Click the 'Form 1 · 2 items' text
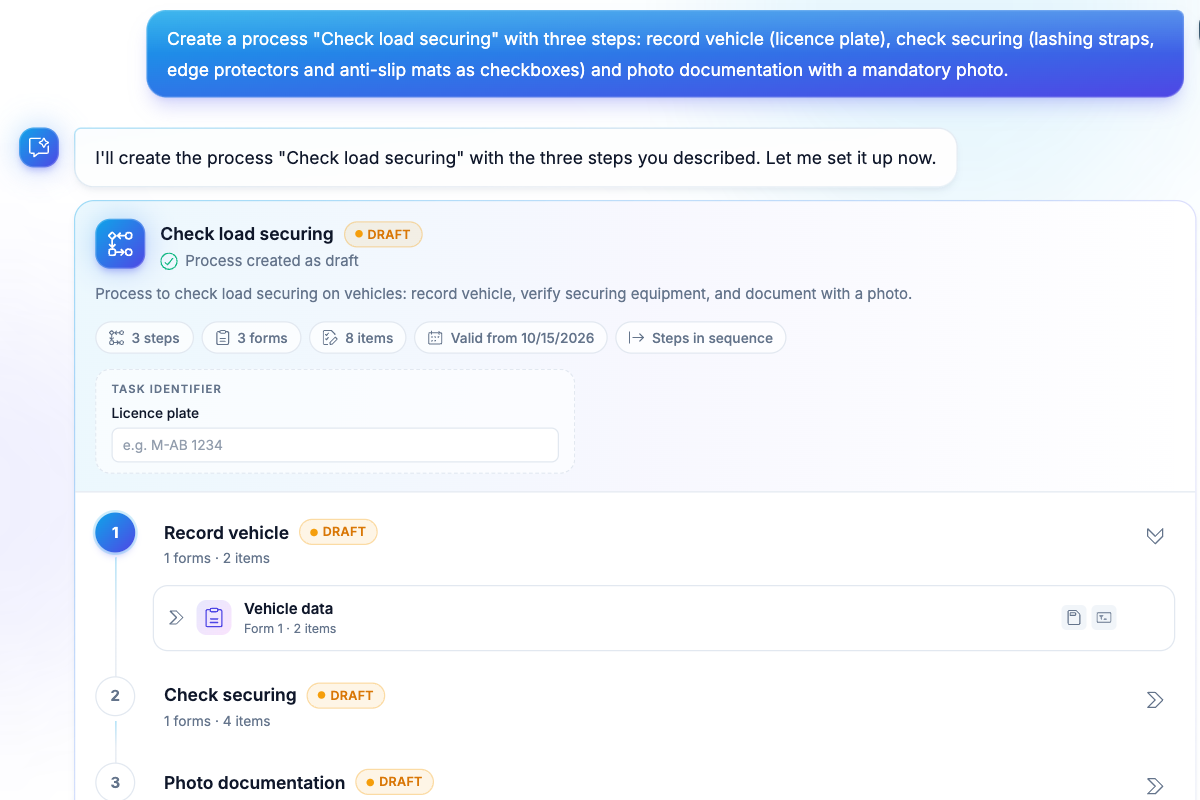The image size is (1200, 800). (x=290, y=629)
